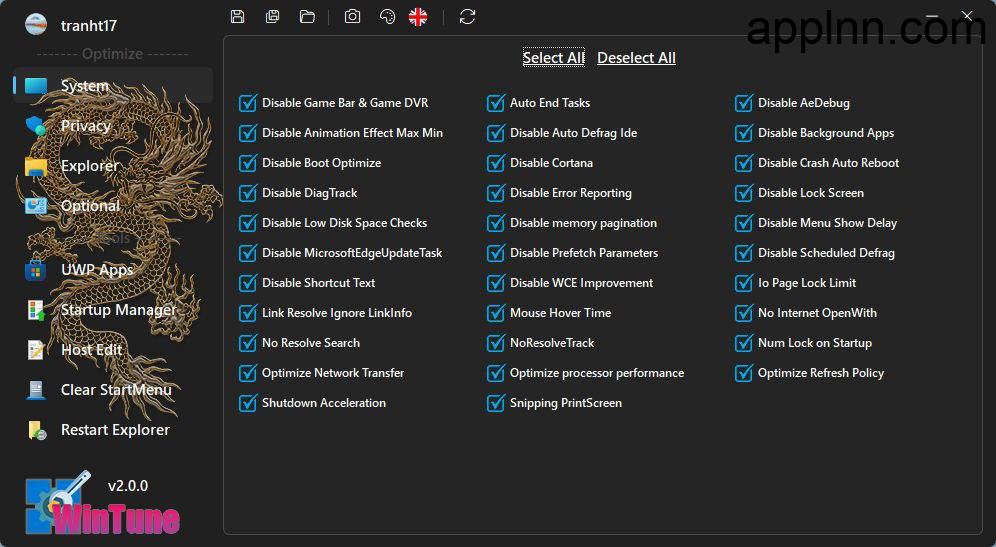Open the theme palette icon
996x547 pixels.
[387, 17]
